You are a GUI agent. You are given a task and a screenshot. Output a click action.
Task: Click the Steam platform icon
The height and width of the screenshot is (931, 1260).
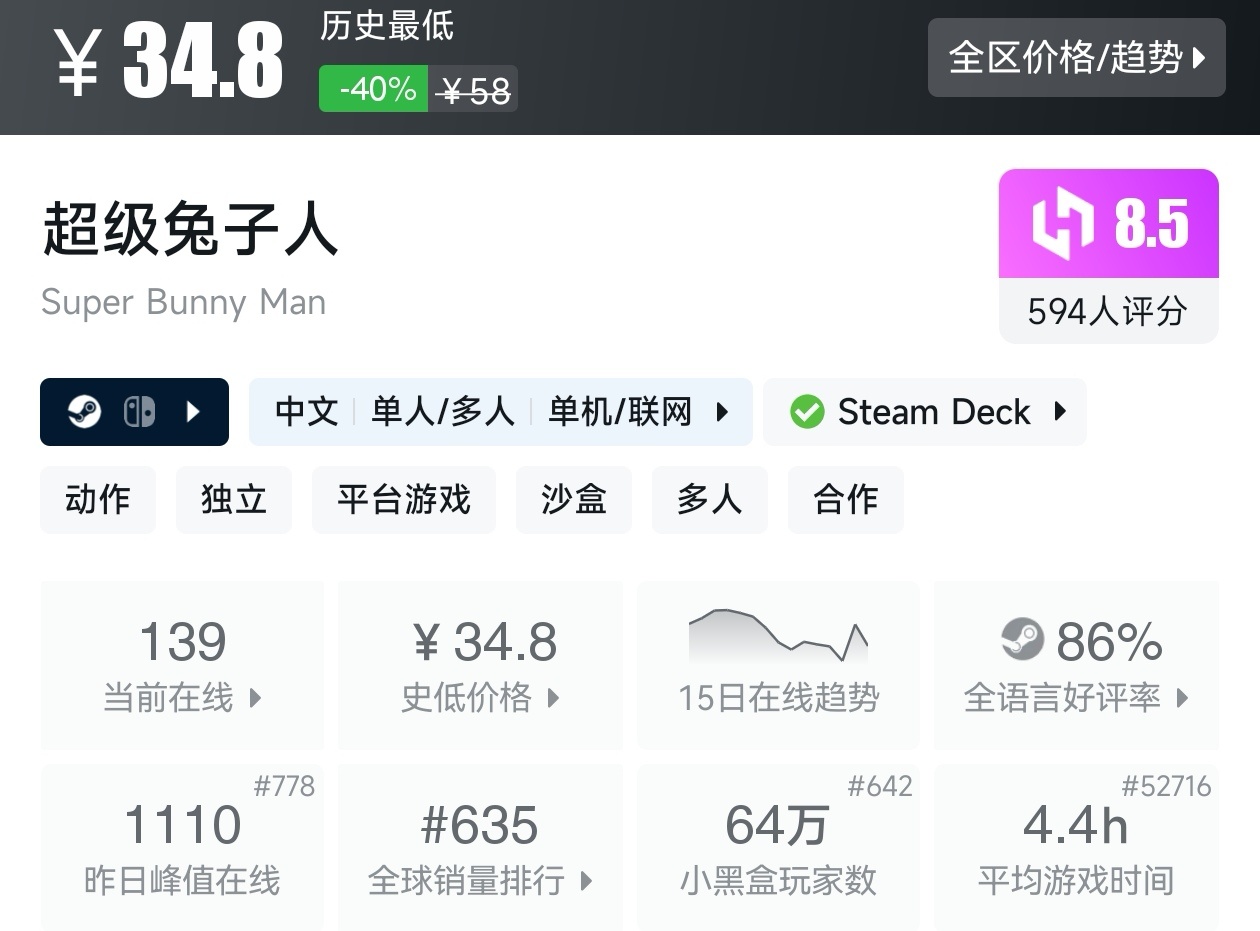(84, 412)
